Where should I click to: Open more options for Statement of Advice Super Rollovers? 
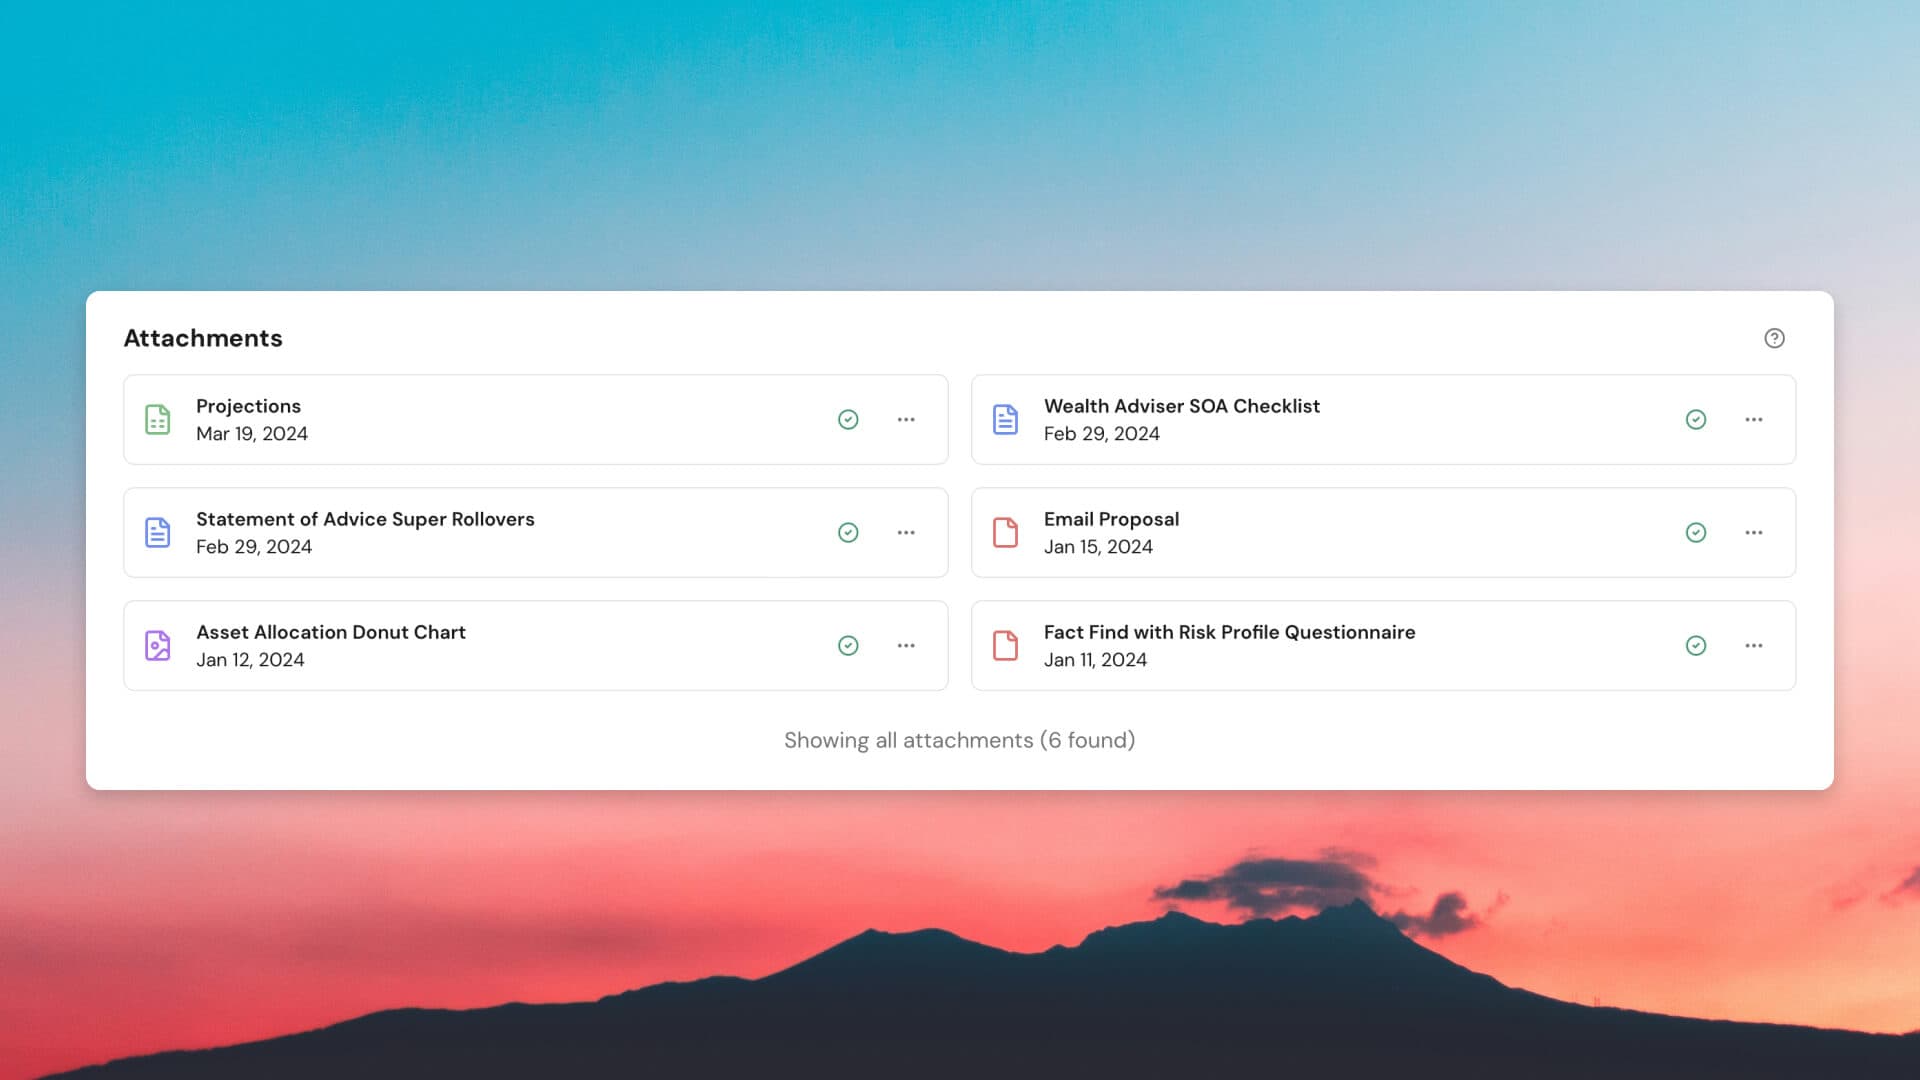click(906, 532)
